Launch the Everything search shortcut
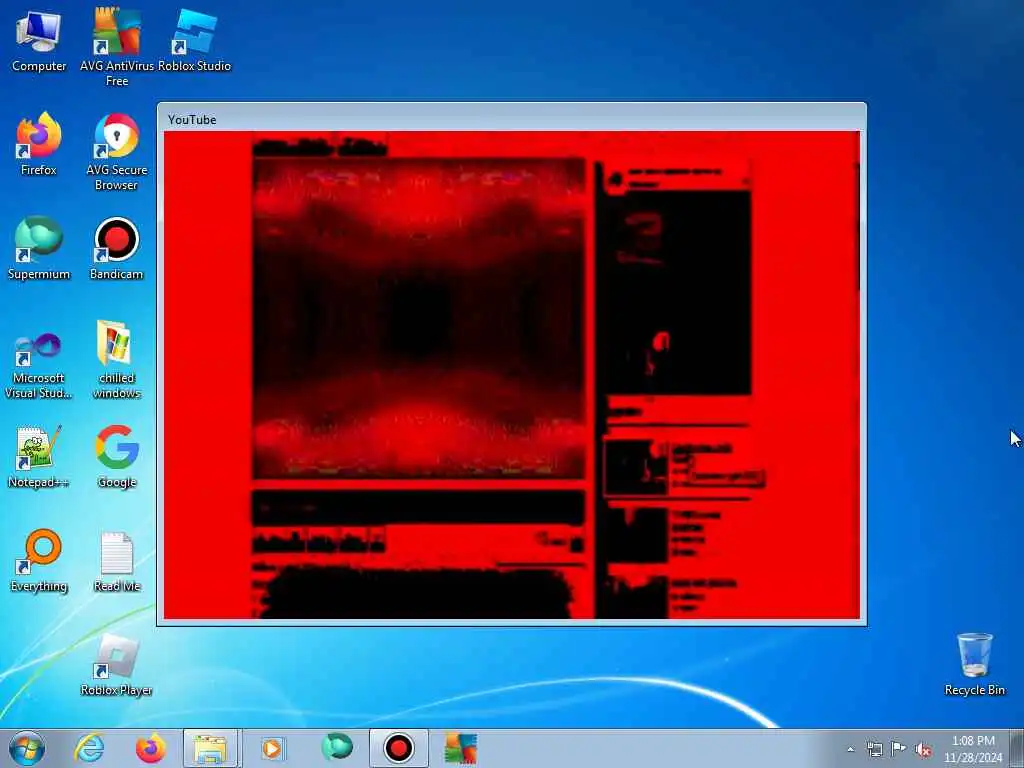1024x768 pixels. tap(39, 560)
